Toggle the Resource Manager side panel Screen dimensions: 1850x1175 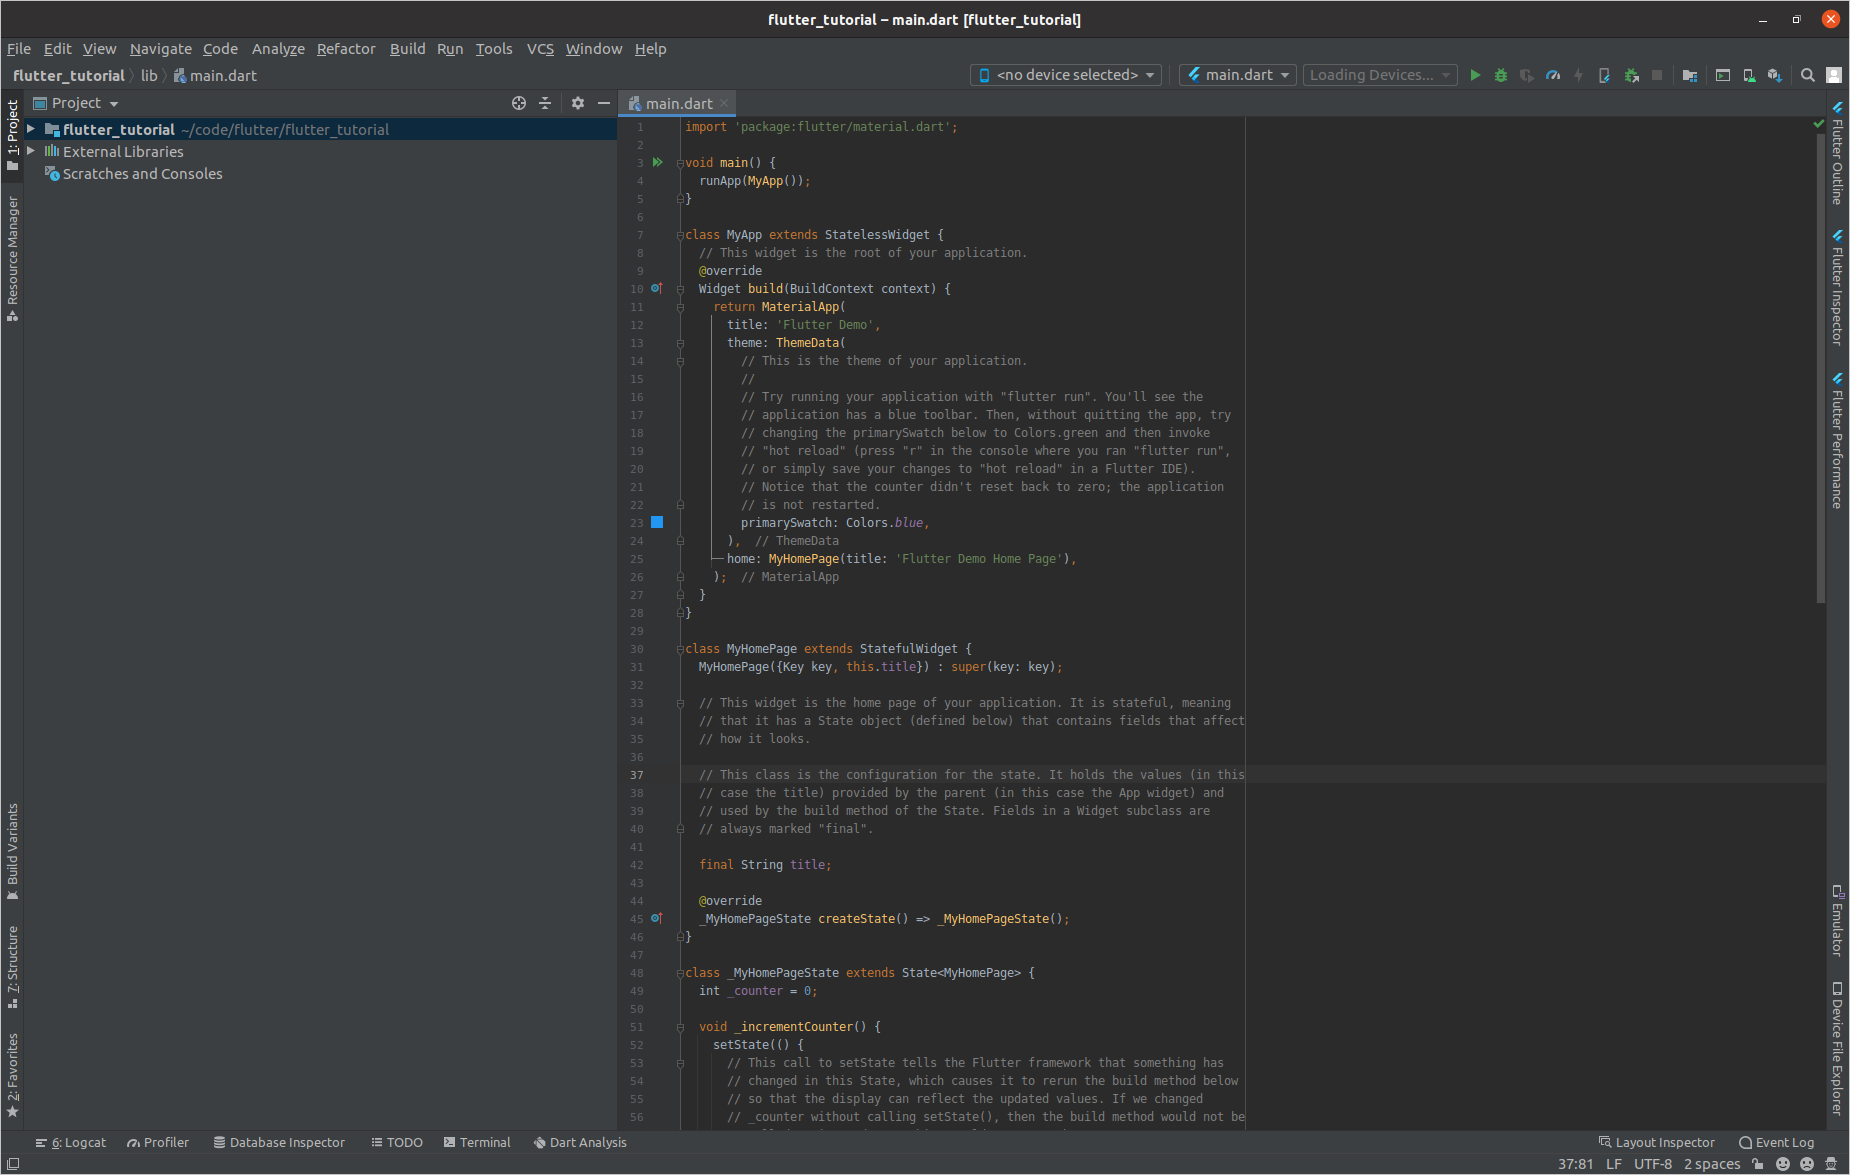(12, 258)
